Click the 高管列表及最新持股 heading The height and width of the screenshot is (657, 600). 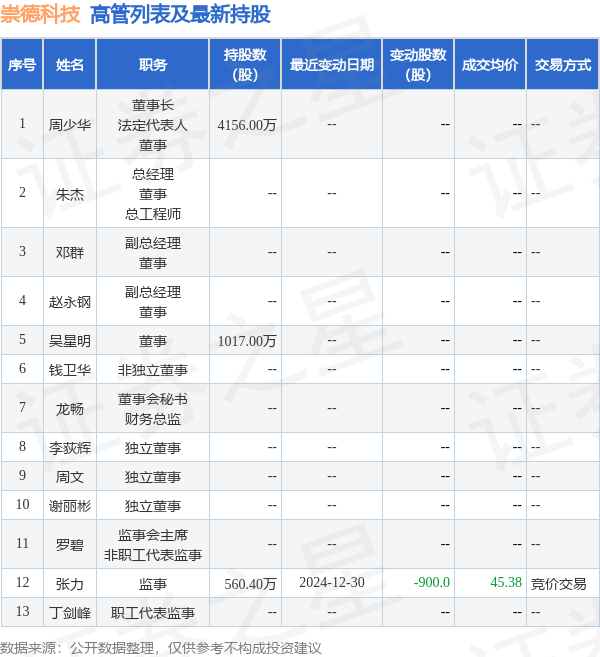pos(180,14)
